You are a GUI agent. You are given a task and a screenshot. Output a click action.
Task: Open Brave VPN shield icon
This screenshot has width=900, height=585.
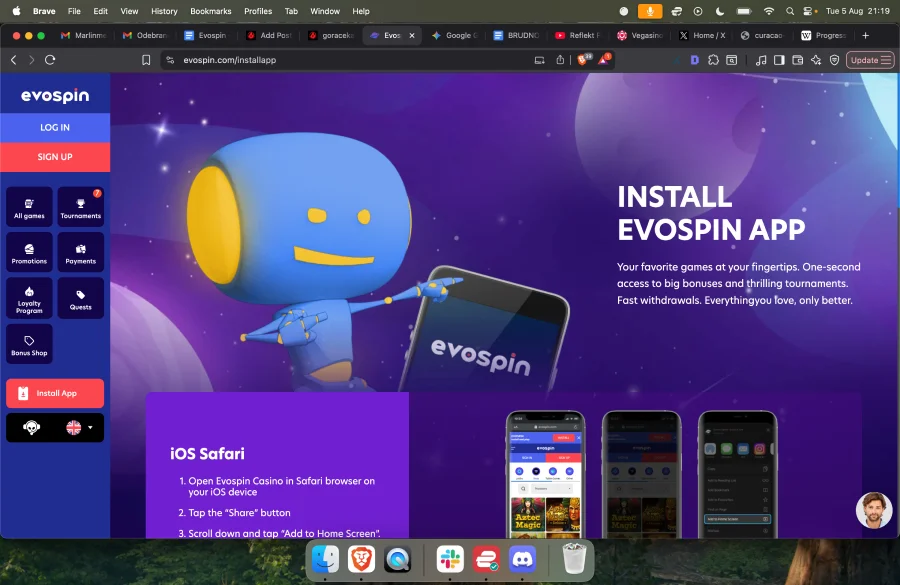coord(835,60)
